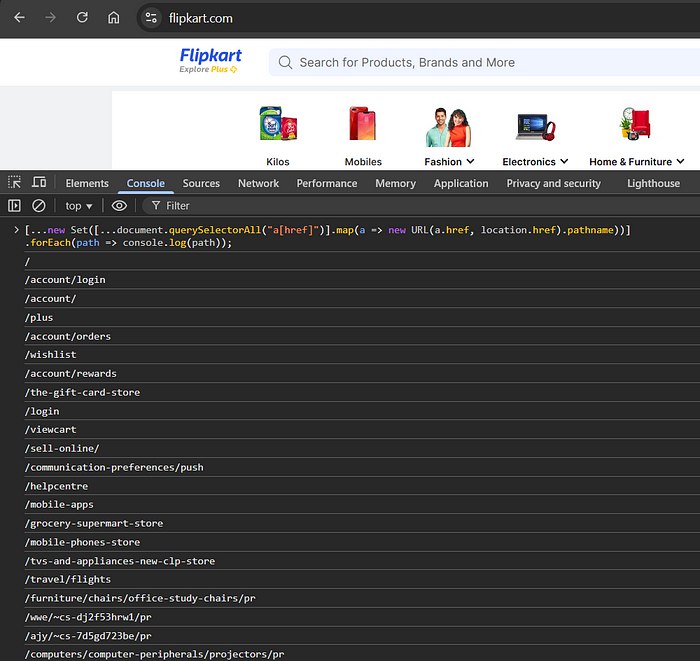
Task: Clear console with the ban icon
Action: tap(39, 206)
